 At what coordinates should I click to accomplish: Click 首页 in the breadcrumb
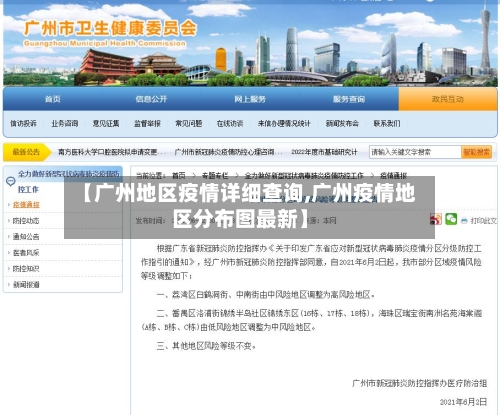pos(178,175)
